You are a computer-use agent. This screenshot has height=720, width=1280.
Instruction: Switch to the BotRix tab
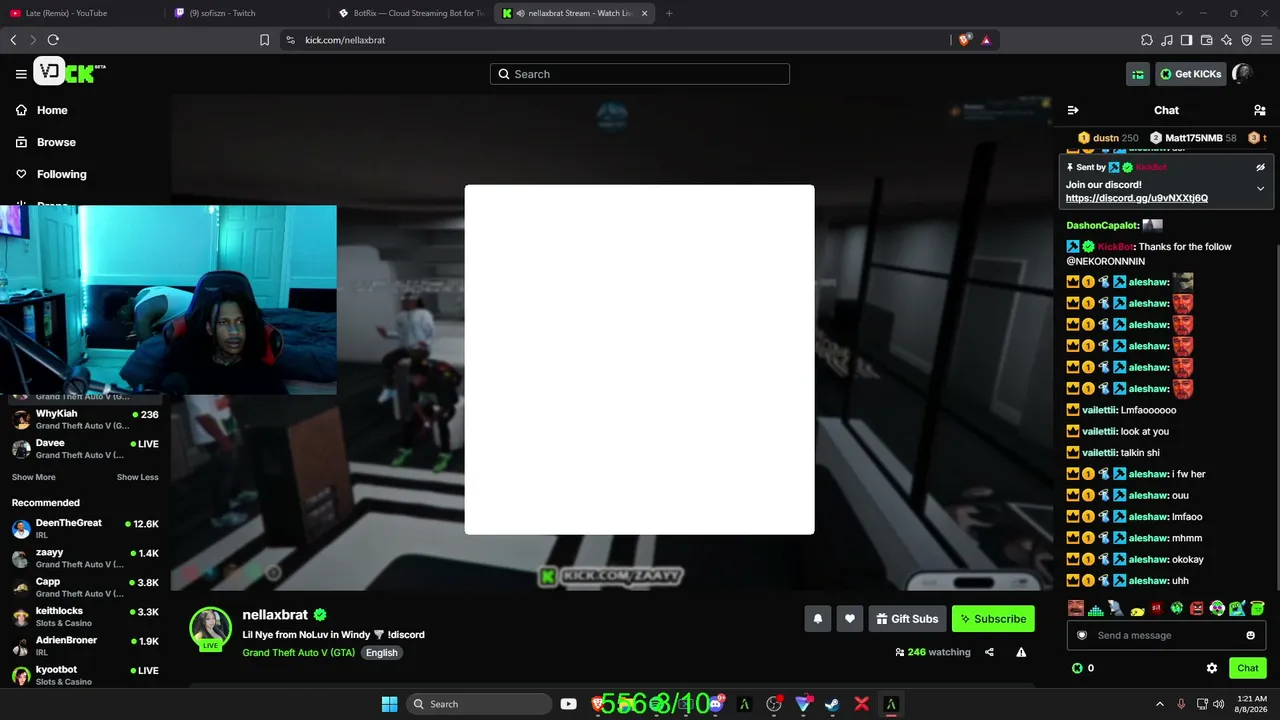click(410, 13)
